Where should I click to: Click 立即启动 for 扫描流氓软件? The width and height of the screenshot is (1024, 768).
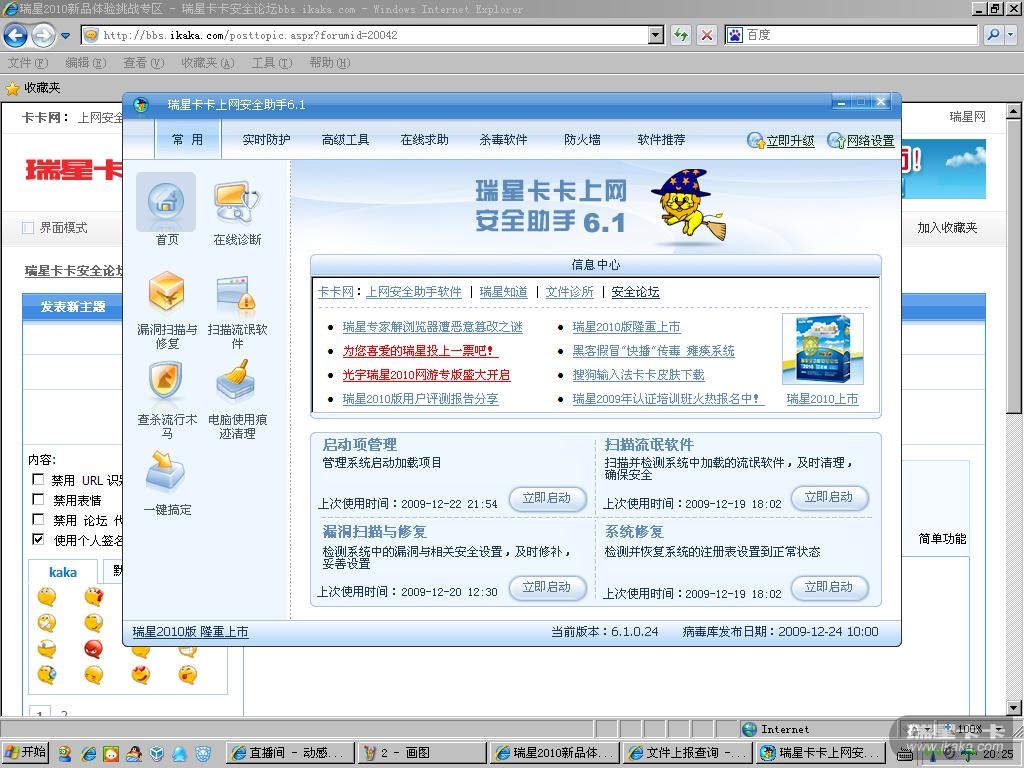[829, 498]
